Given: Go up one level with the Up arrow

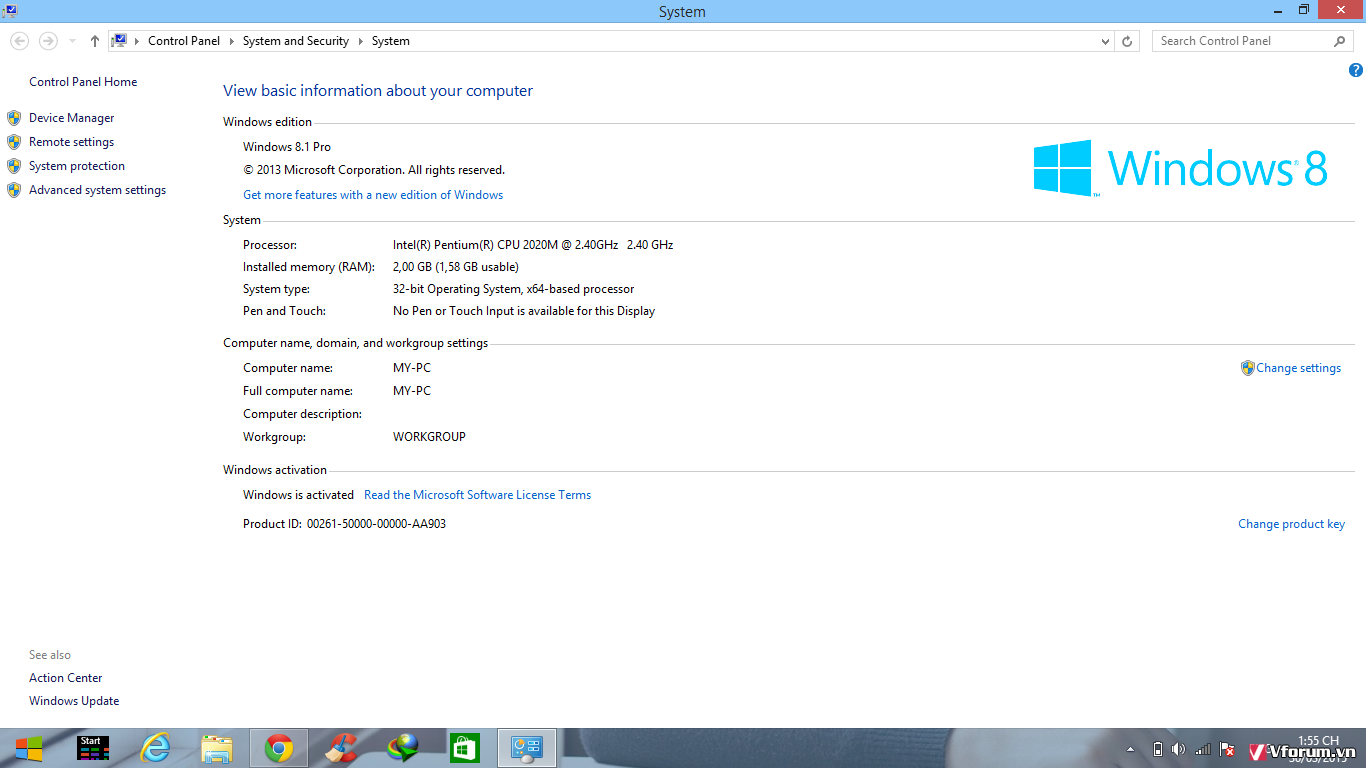Looking at the screenshot, I should coord(94,41).
